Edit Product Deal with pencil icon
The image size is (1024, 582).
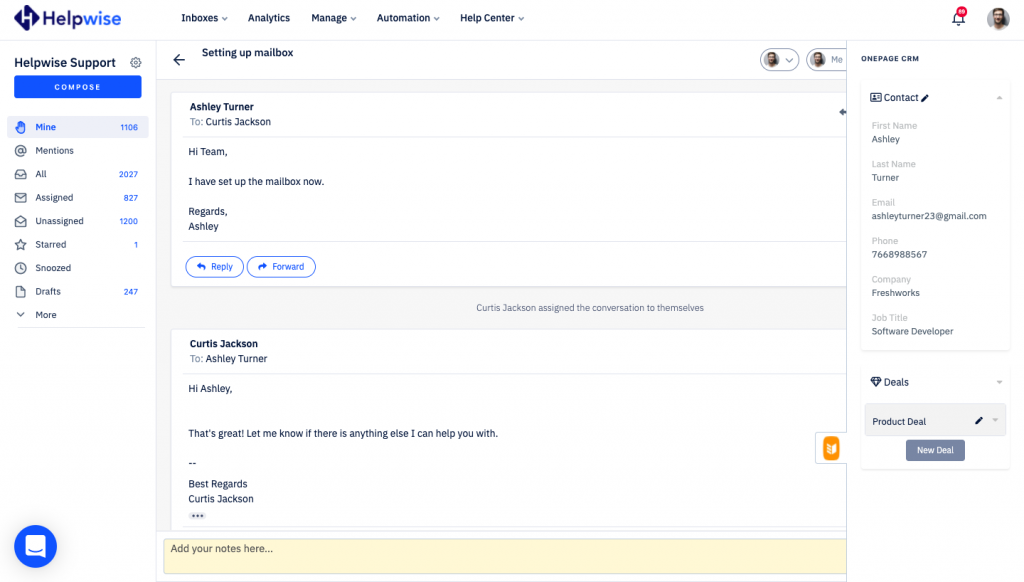tap(979, 421)
